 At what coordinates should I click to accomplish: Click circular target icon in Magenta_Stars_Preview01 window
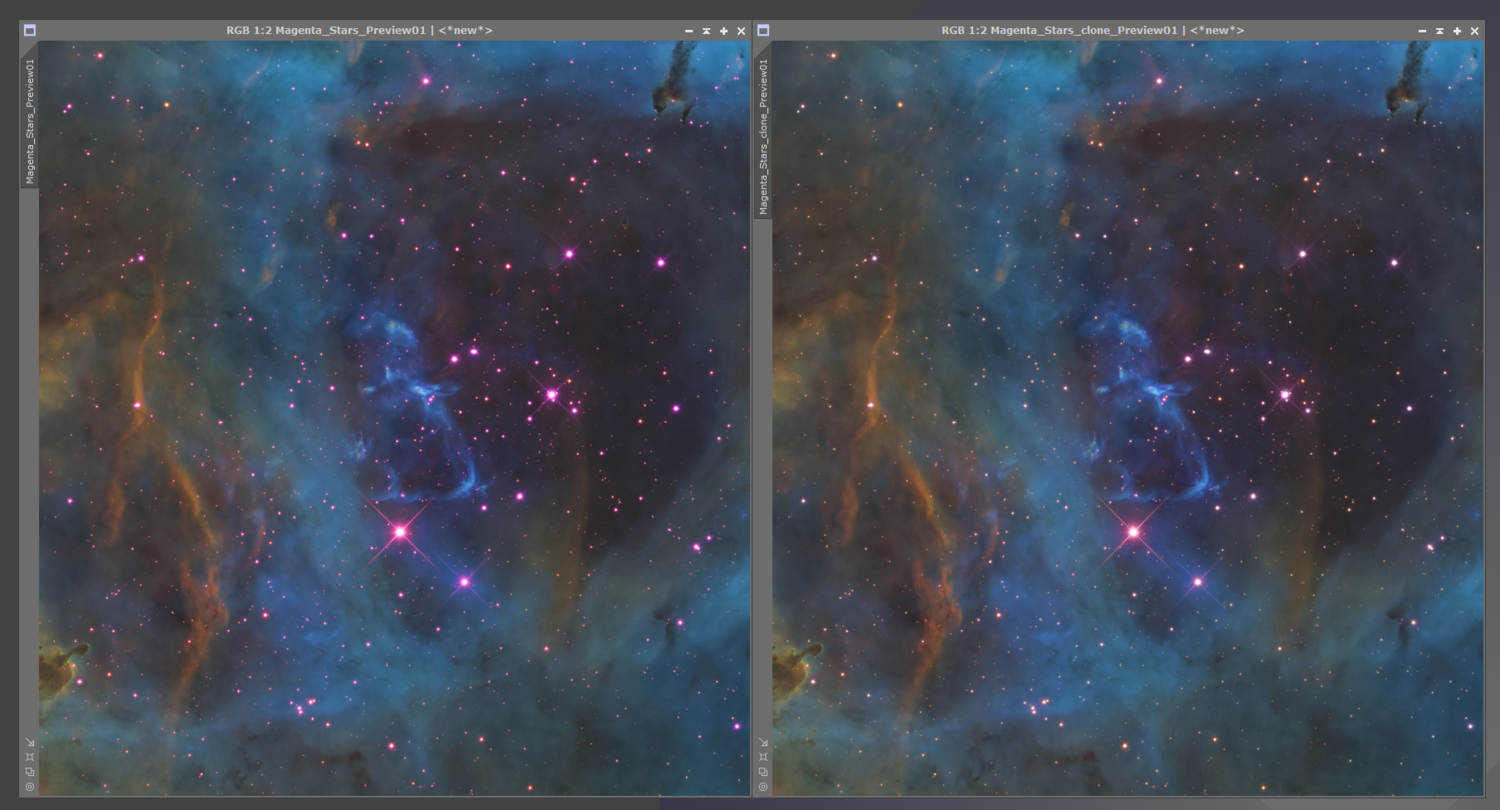pyautogui.click(x=30, y=787)
